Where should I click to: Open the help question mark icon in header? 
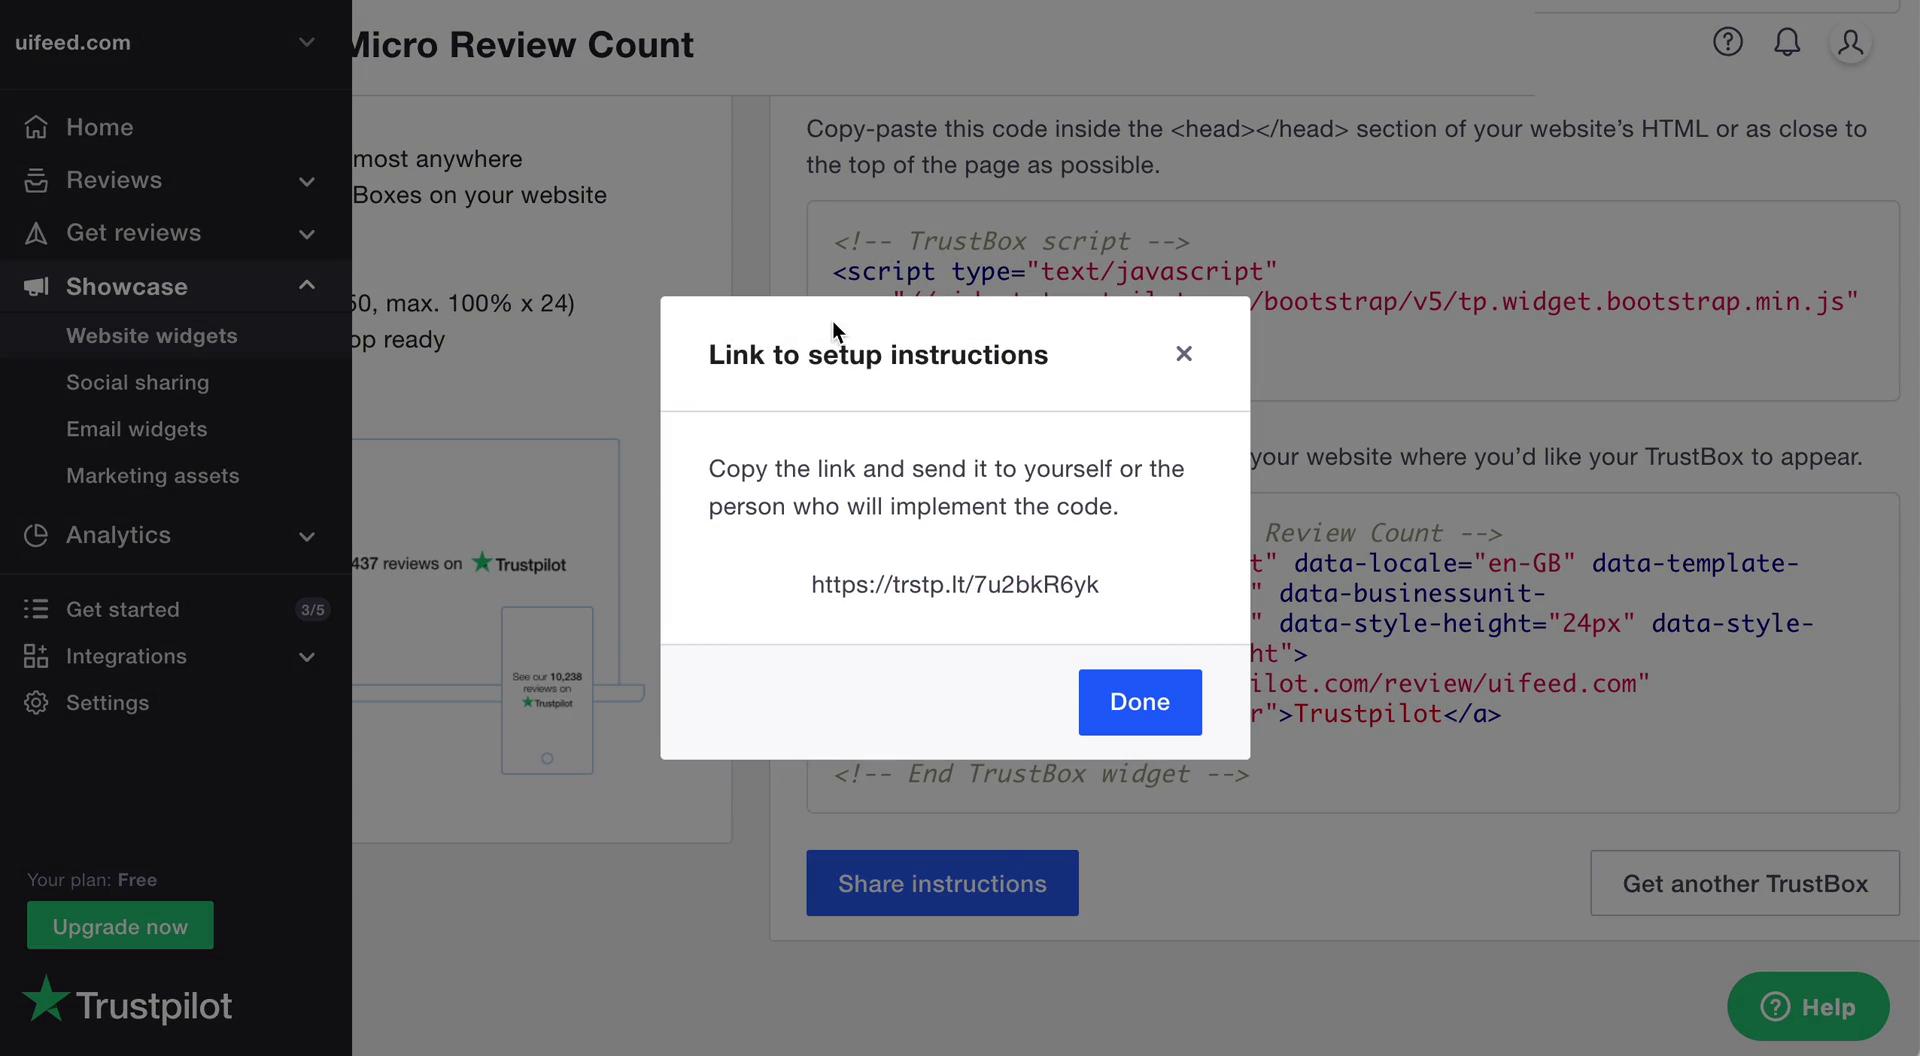click(1728, 42)
